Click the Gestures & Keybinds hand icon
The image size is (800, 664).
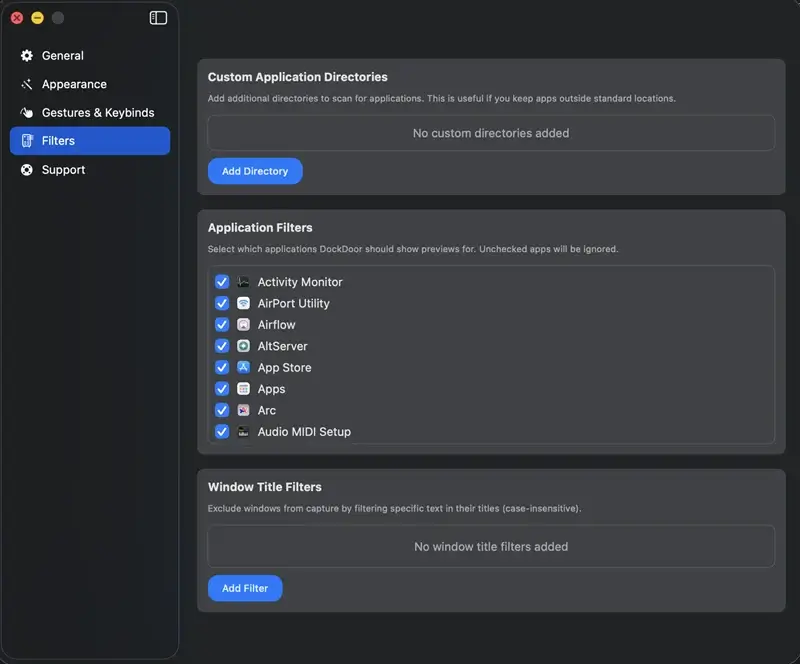click(x=27, y=113)
